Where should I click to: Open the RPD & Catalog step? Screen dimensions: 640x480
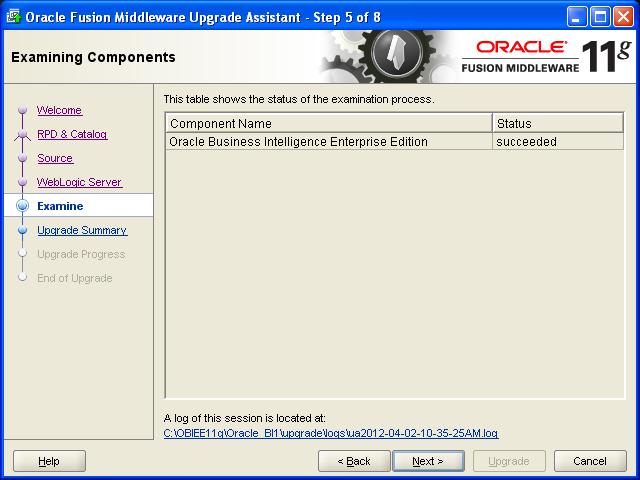[72, 134]
